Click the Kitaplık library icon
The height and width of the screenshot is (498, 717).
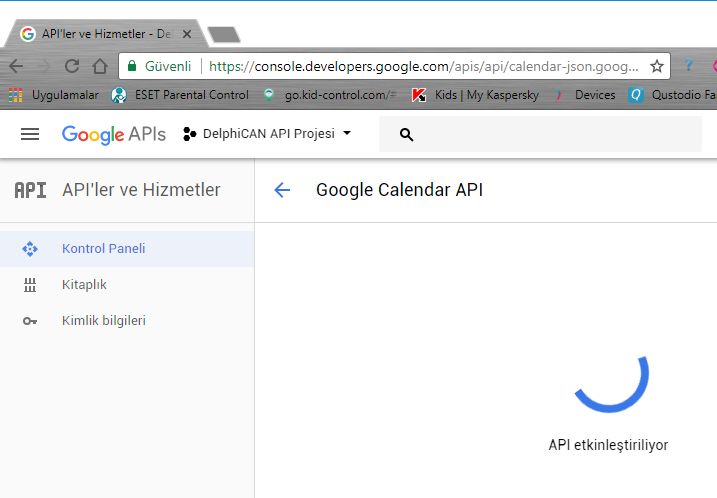[30, 285]
